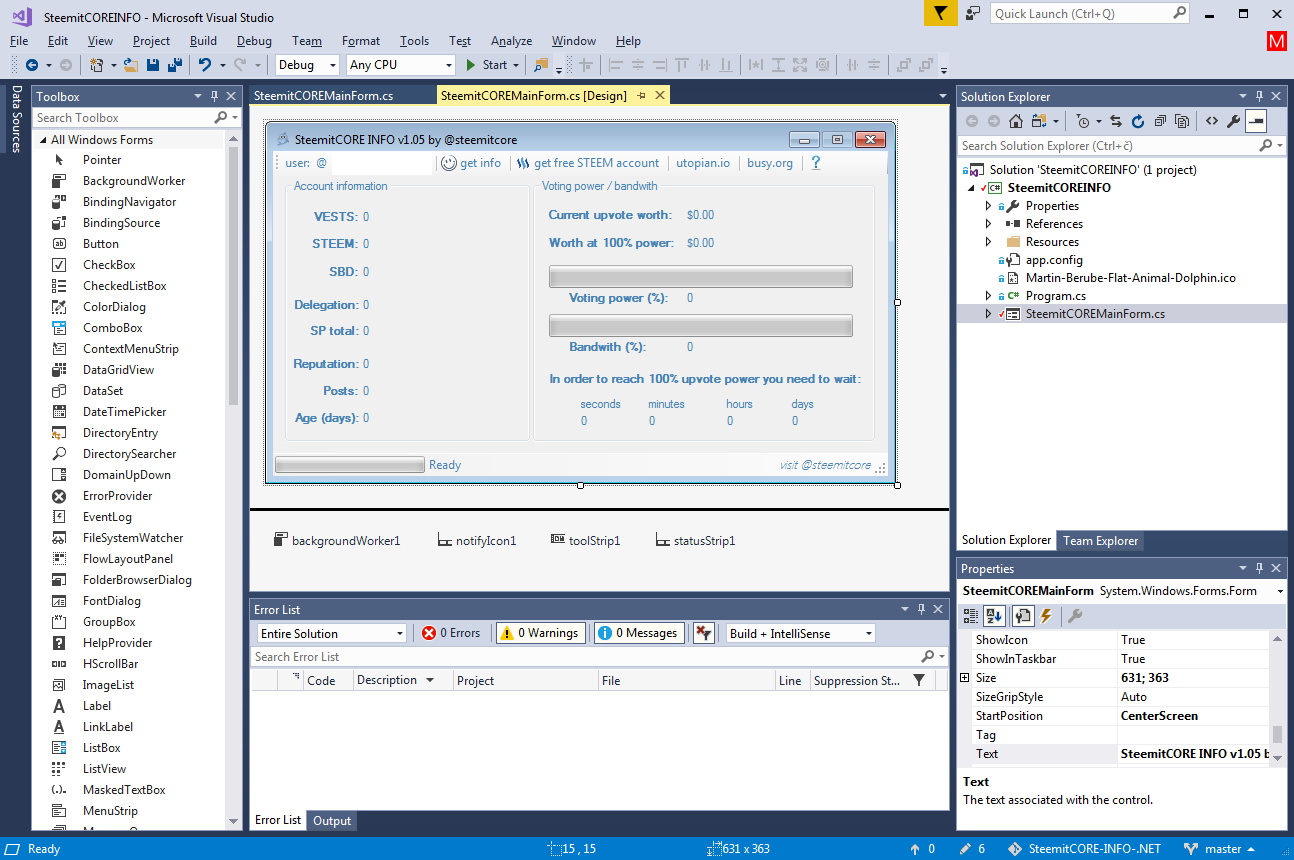The height and width of the screenshot is (860, 1294).
Task: Expand the References node in Solution Explorer
Action: 989,224
